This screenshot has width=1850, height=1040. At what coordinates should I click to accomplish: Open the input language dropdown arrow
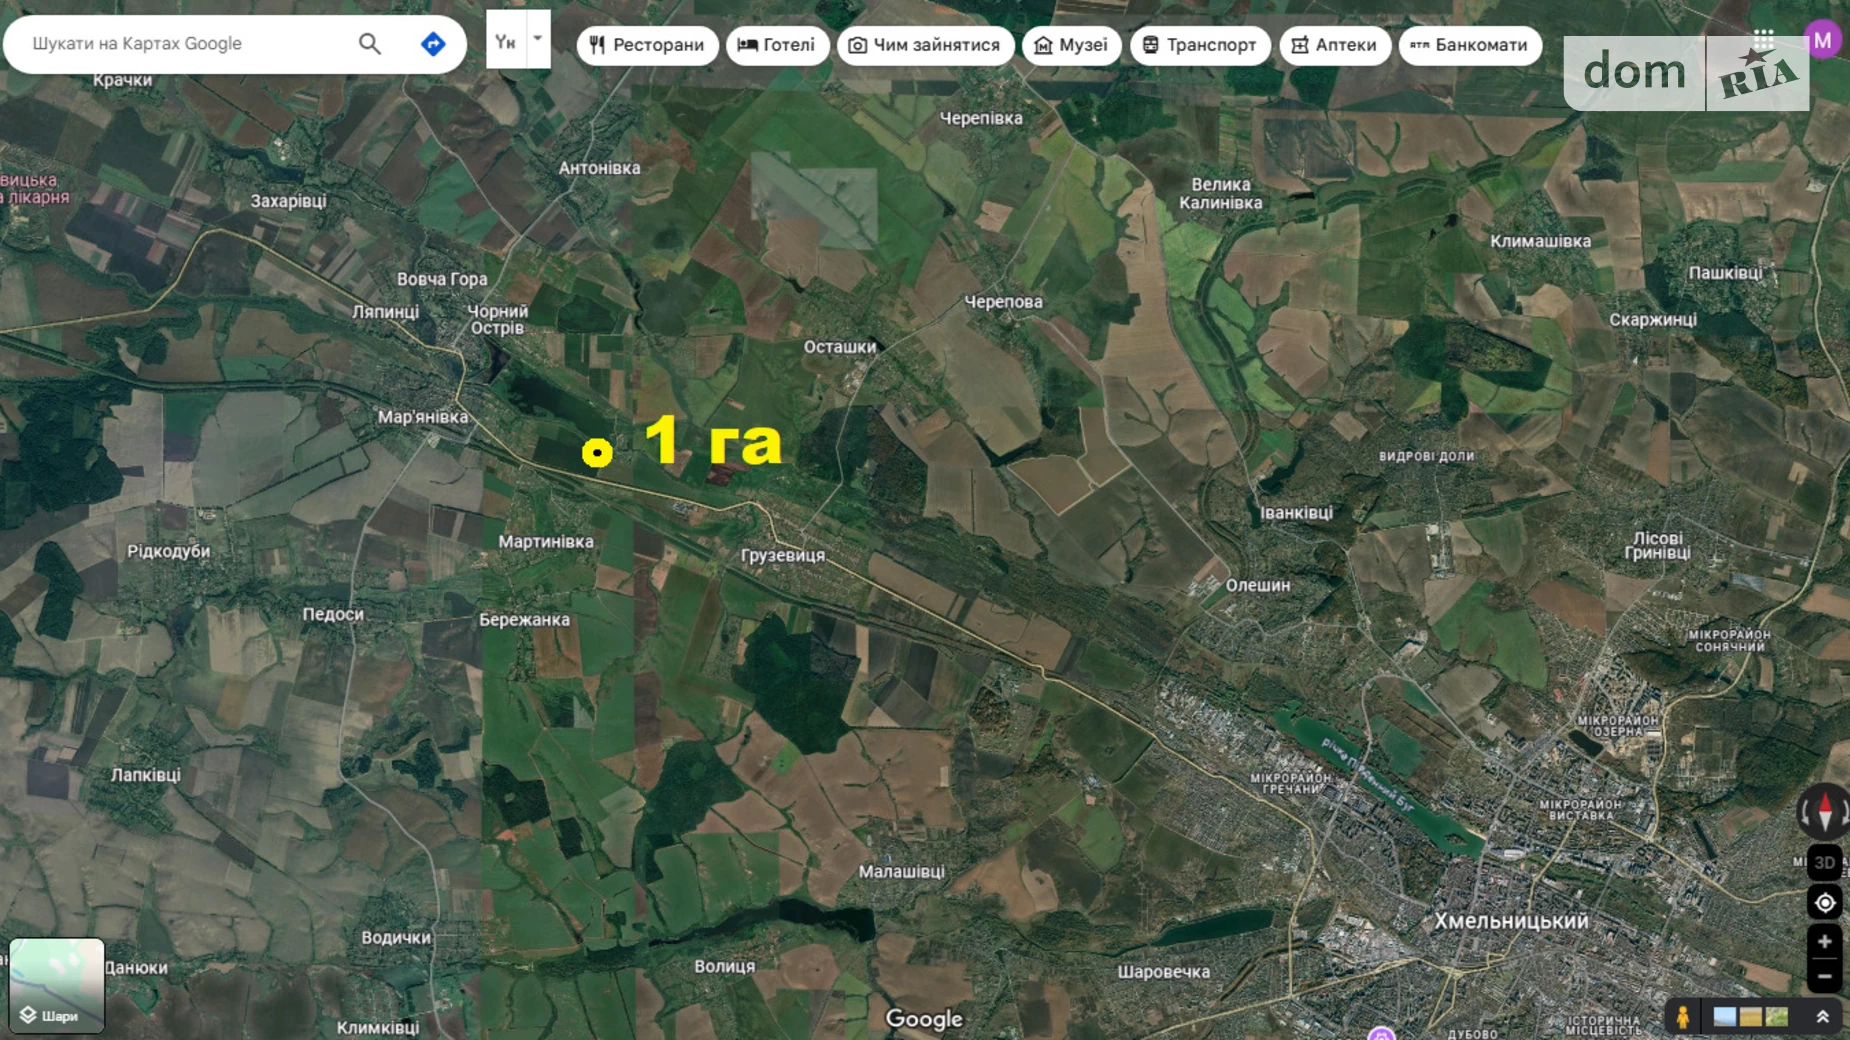(538, 39)
